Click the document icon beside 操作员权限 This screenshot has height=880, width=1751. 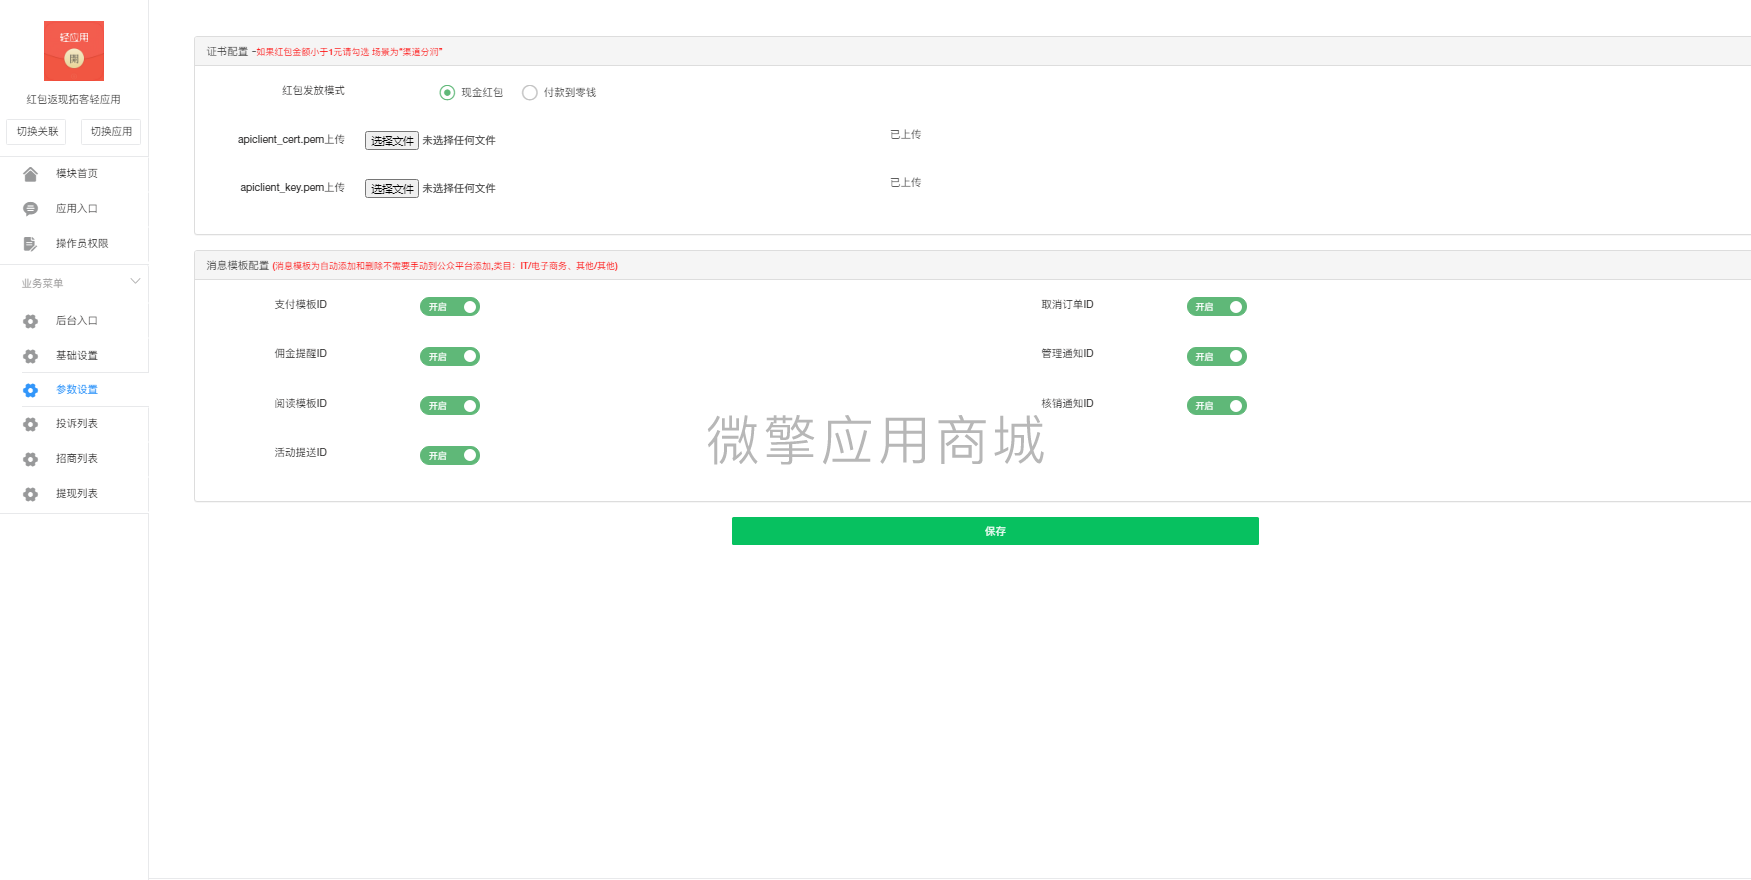30,244
